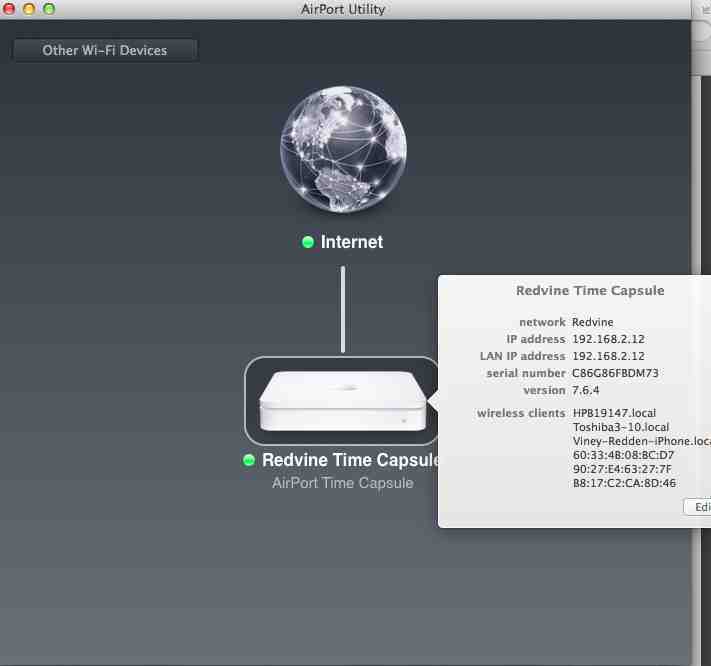711x666 pixels.
Task: Select the Redvine Time Capsule device icon
Action: point(342,401)
